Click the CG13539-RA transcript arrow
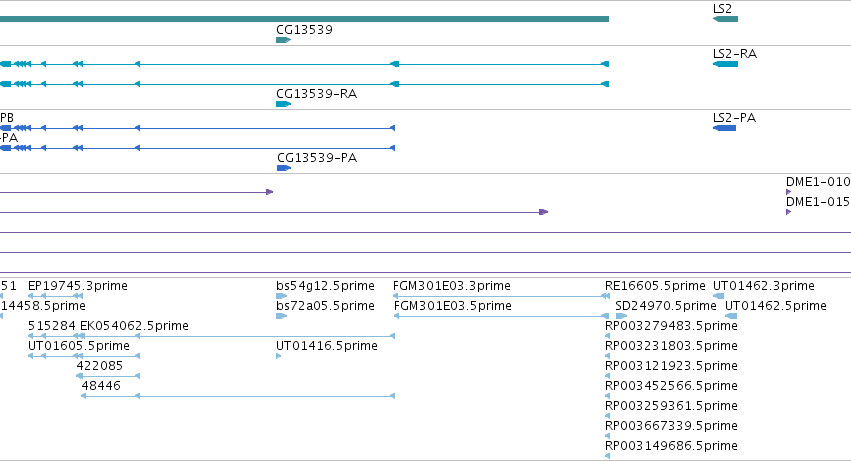Screen dimensions: 851x461 point(283,104)
